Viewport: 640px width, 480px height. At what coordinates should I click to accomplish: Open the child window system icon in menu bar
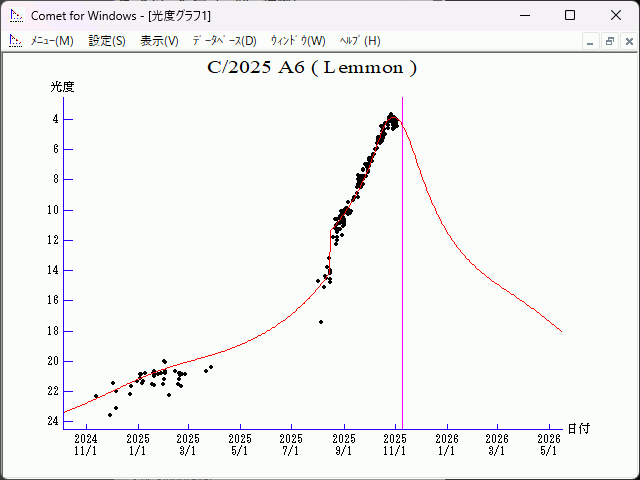pyautogui.click(x=15, y=41)
